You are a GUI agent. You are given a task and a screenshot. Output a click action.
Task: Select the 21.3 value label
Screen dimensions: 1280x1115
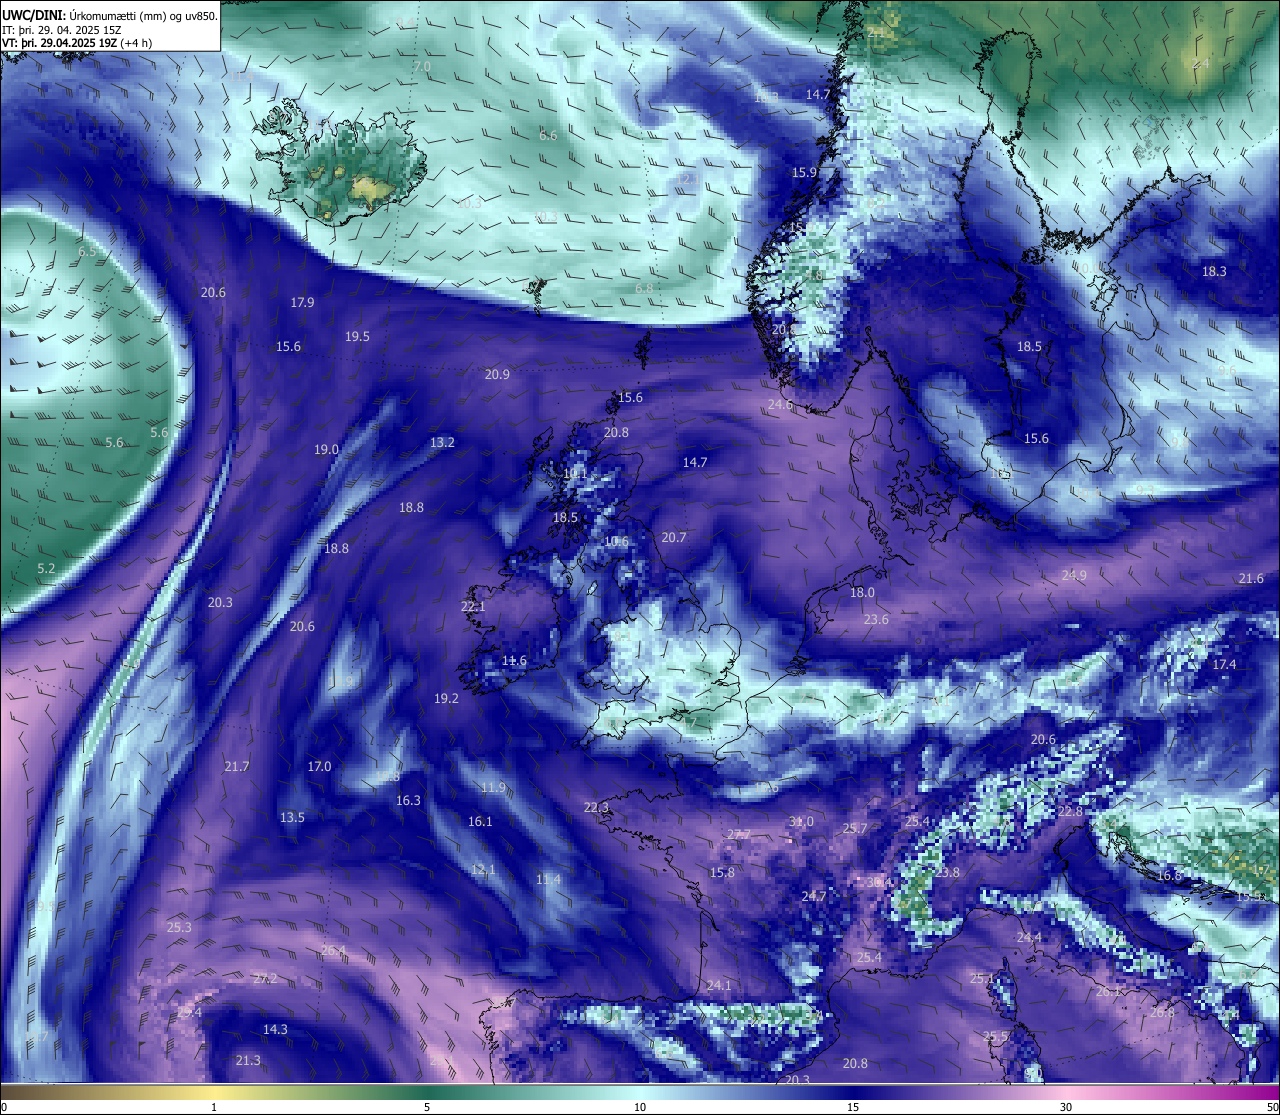coord(248,1060)
